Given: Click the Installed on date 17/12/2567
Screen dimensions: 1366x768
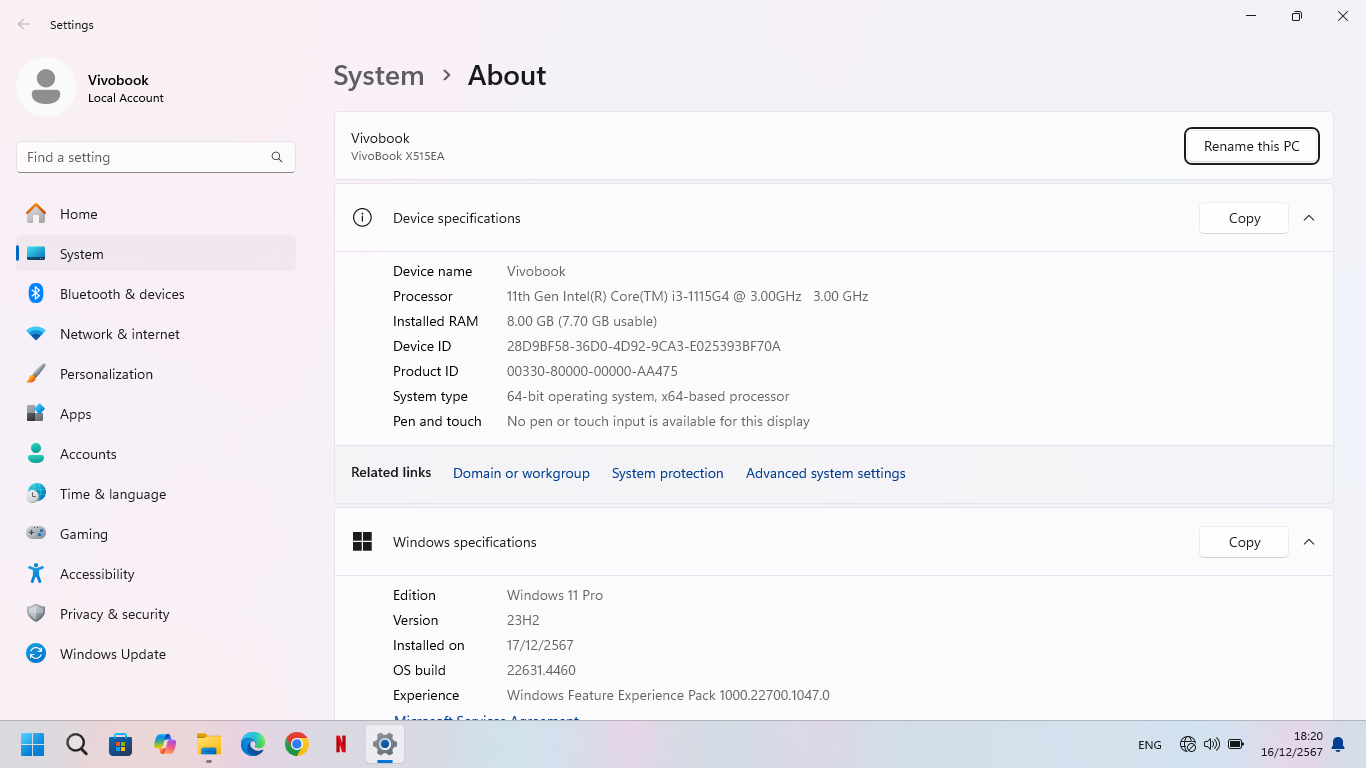Looking at the screenshot, I should 540,645.
